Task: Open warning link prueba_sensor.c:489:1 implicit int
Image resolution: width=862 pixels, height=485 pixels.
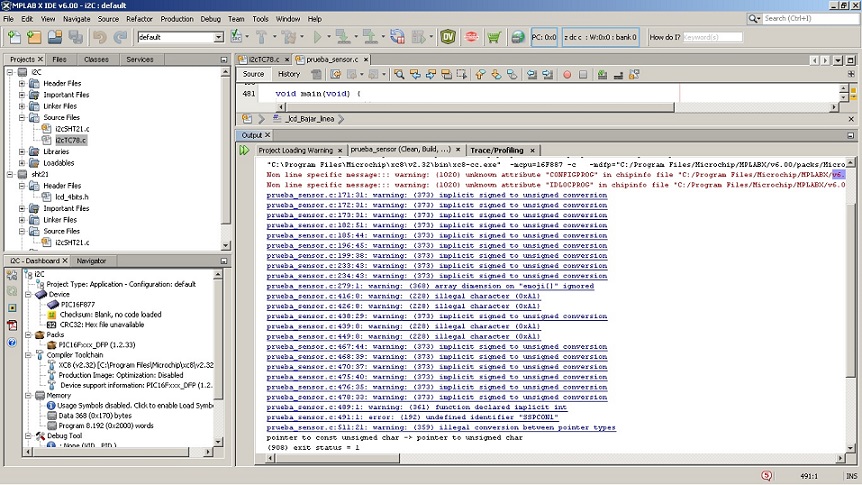Action: click(x=416, y=407)
